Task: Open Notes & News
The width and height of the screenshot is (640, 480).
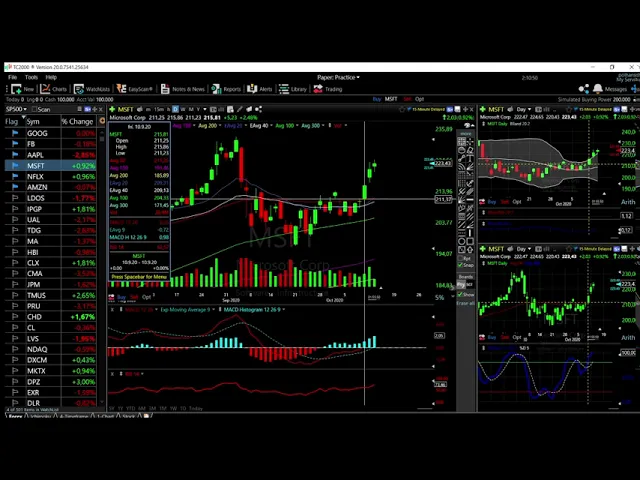Action: pos(183,89)
